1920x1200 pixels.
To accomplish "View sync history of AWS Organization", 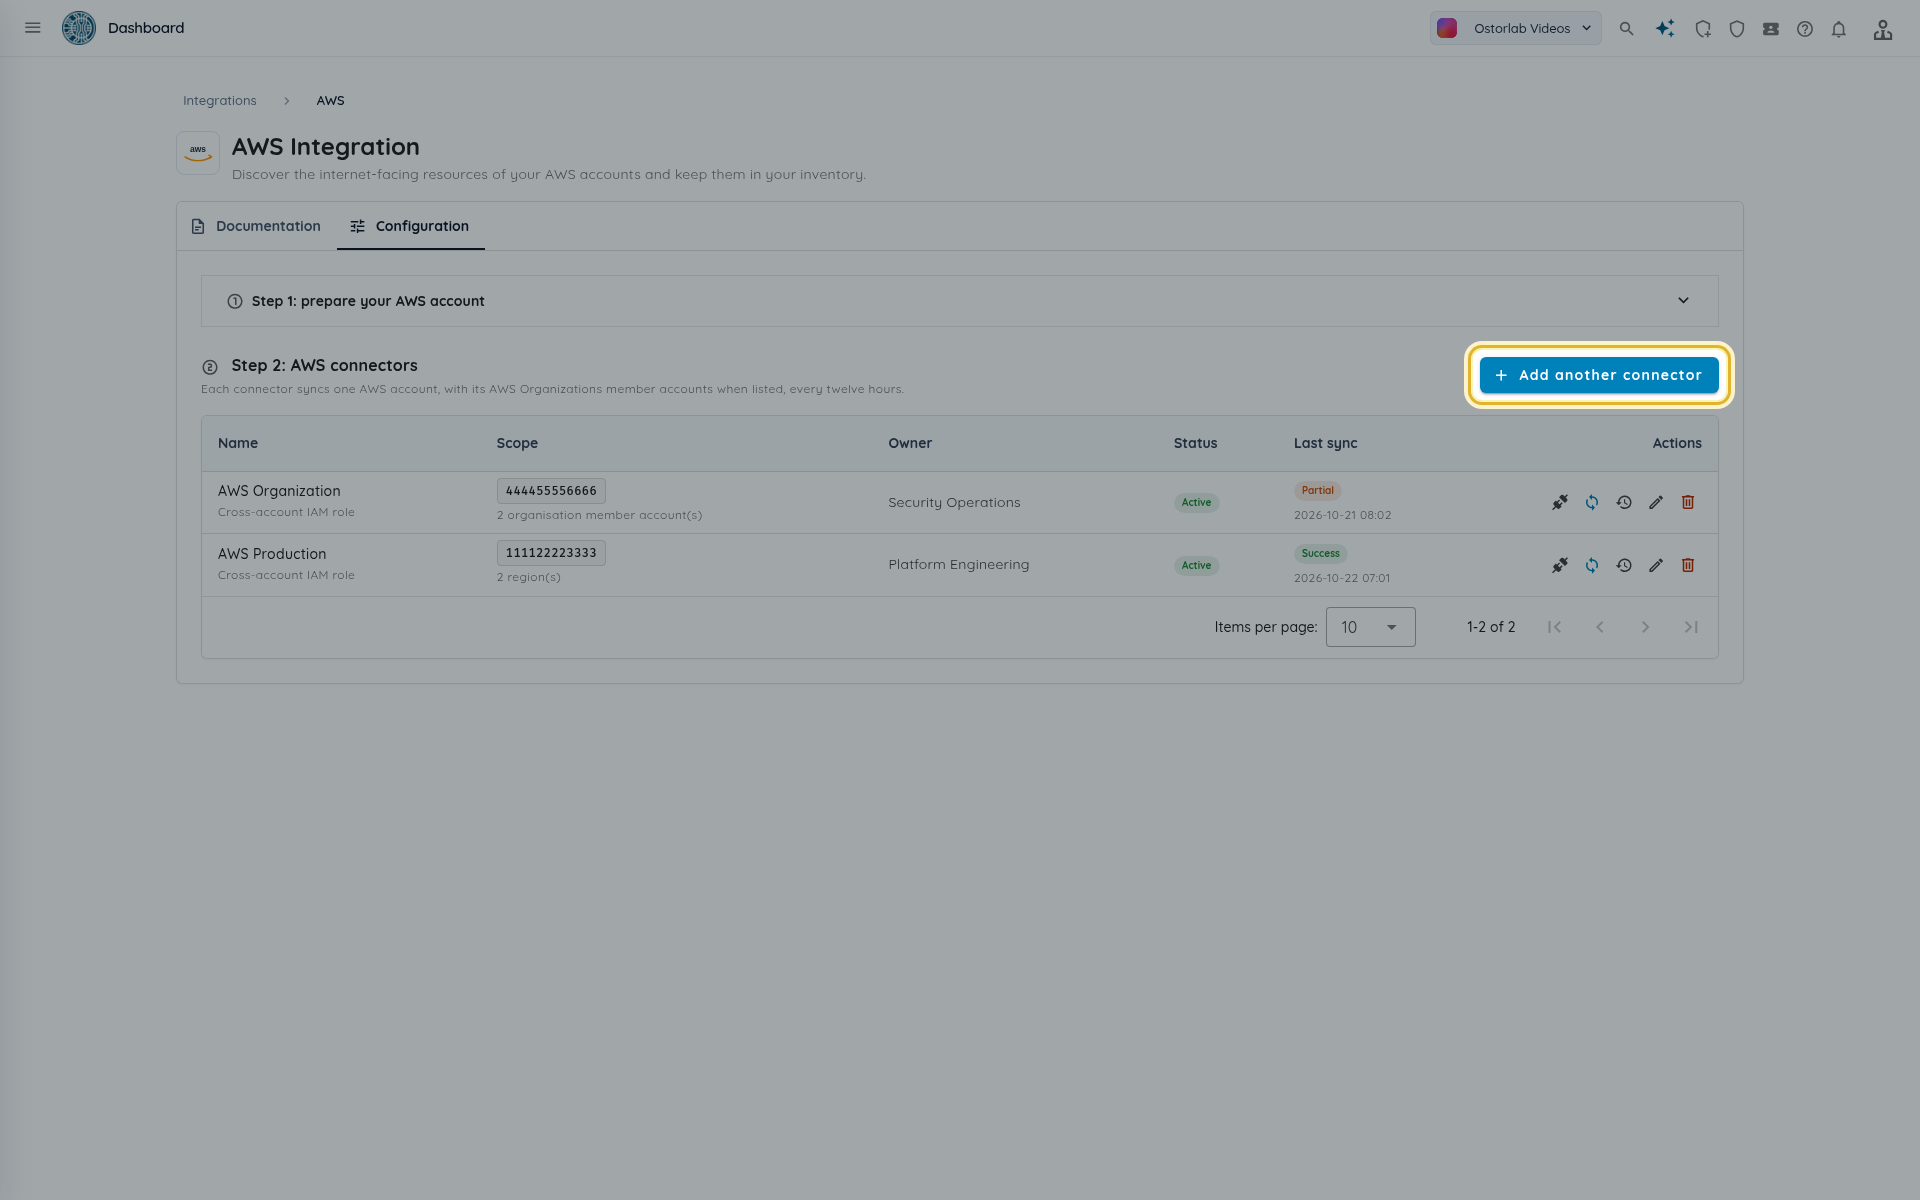I will [1624, 502].
